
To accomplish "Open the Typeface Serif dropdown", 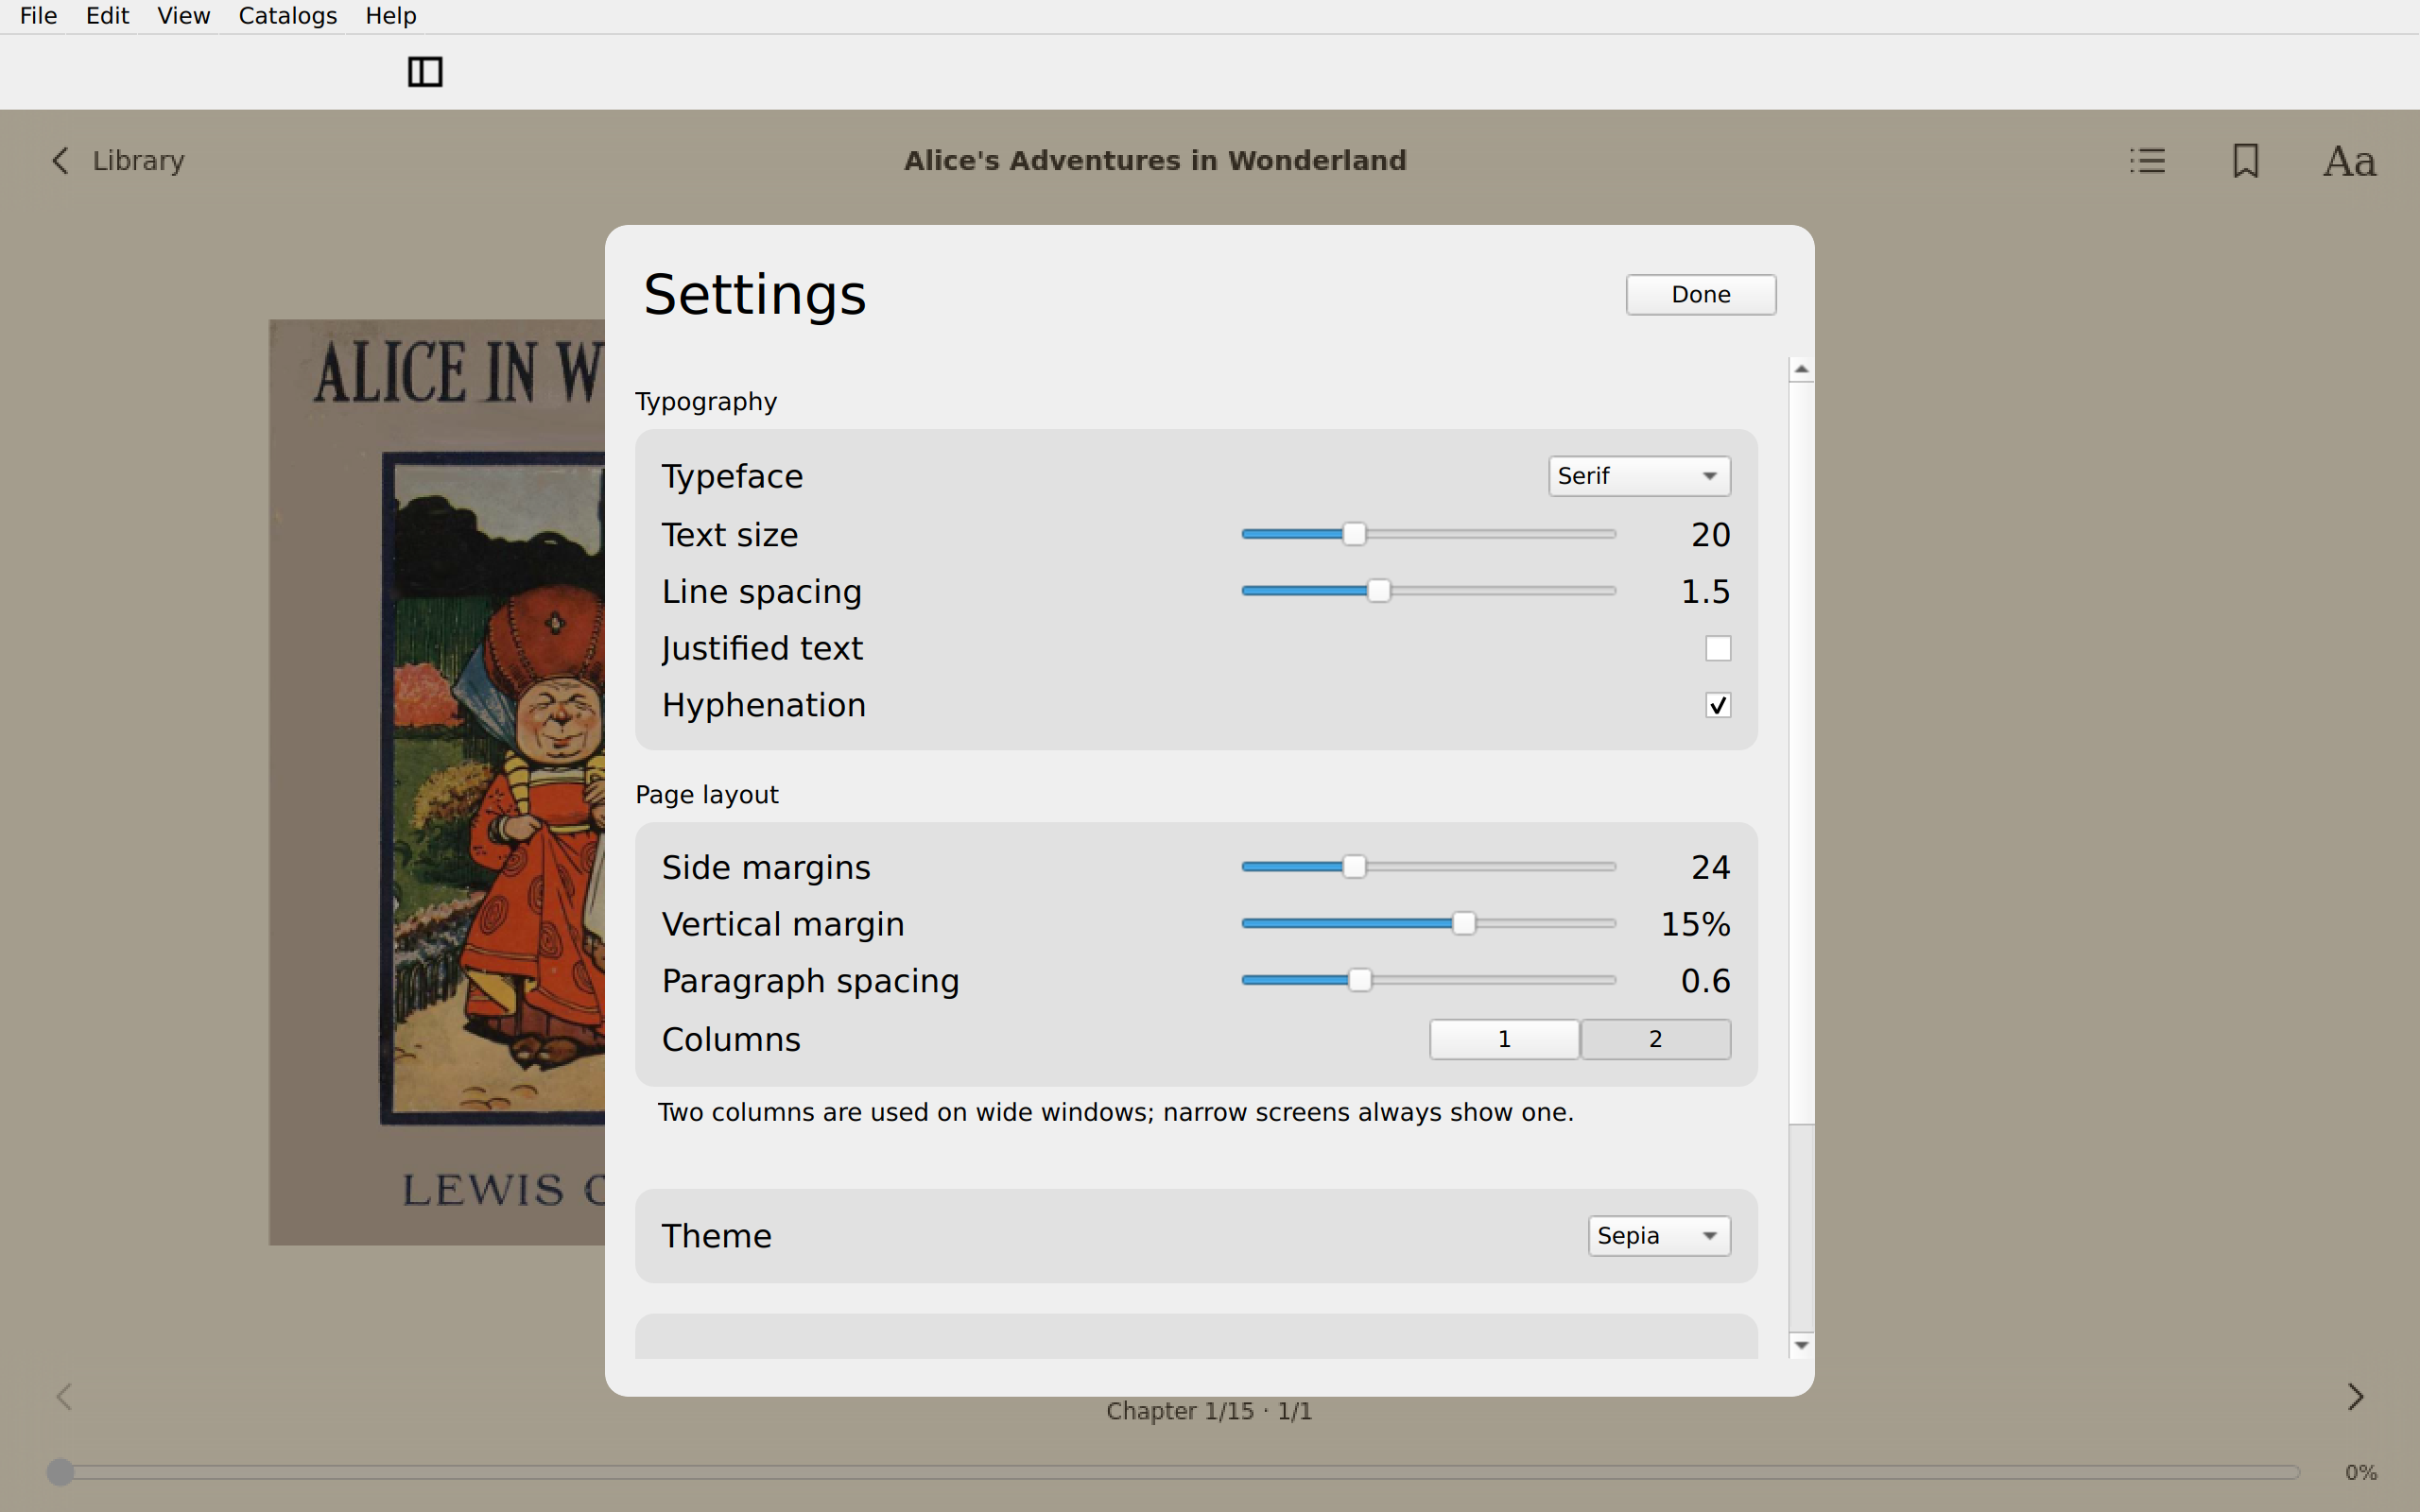I will 1639,476.
